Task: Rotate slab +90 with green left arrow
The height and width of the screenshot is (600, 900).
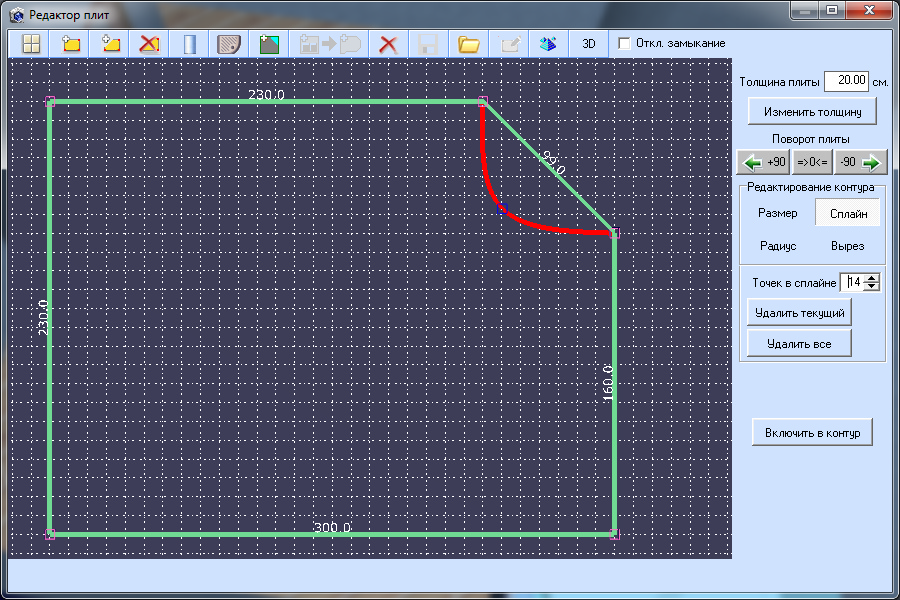Action: click(x=762, y=162)
